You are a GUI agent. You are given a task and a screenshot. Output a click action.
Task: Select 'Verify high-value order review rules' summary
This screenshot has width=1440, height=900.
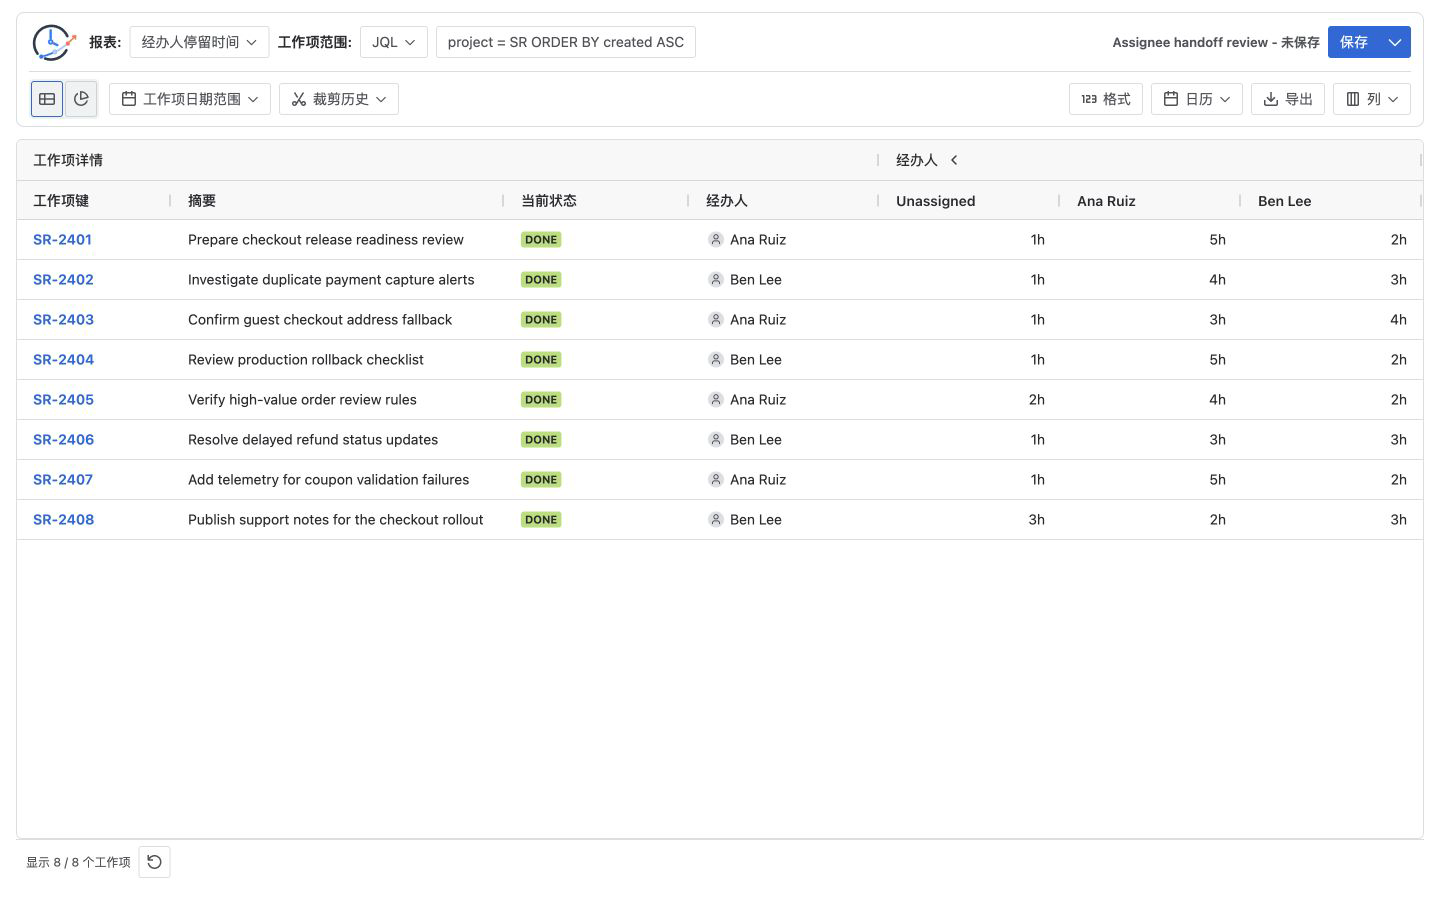[x=302, y=400]
